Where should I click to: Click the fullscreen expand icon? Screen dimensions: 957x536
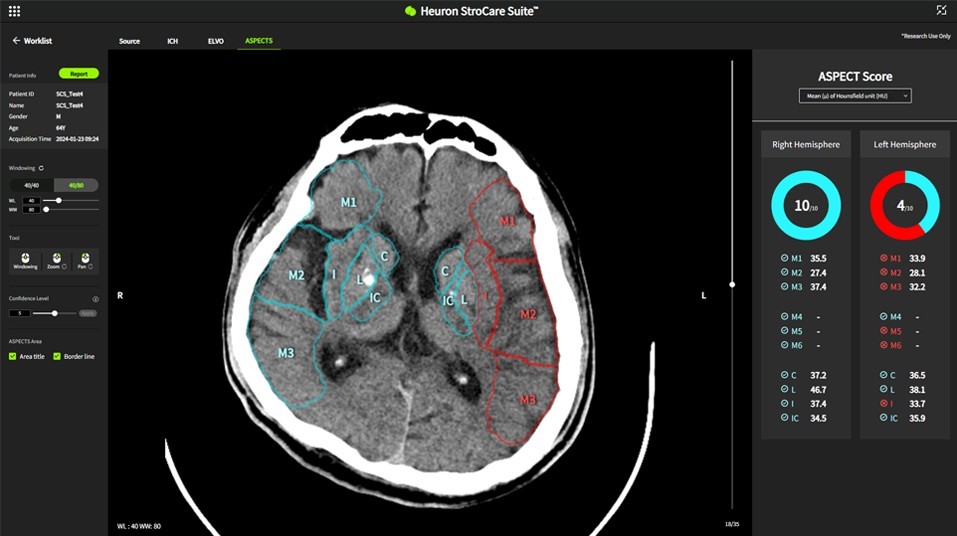(940, 11)
